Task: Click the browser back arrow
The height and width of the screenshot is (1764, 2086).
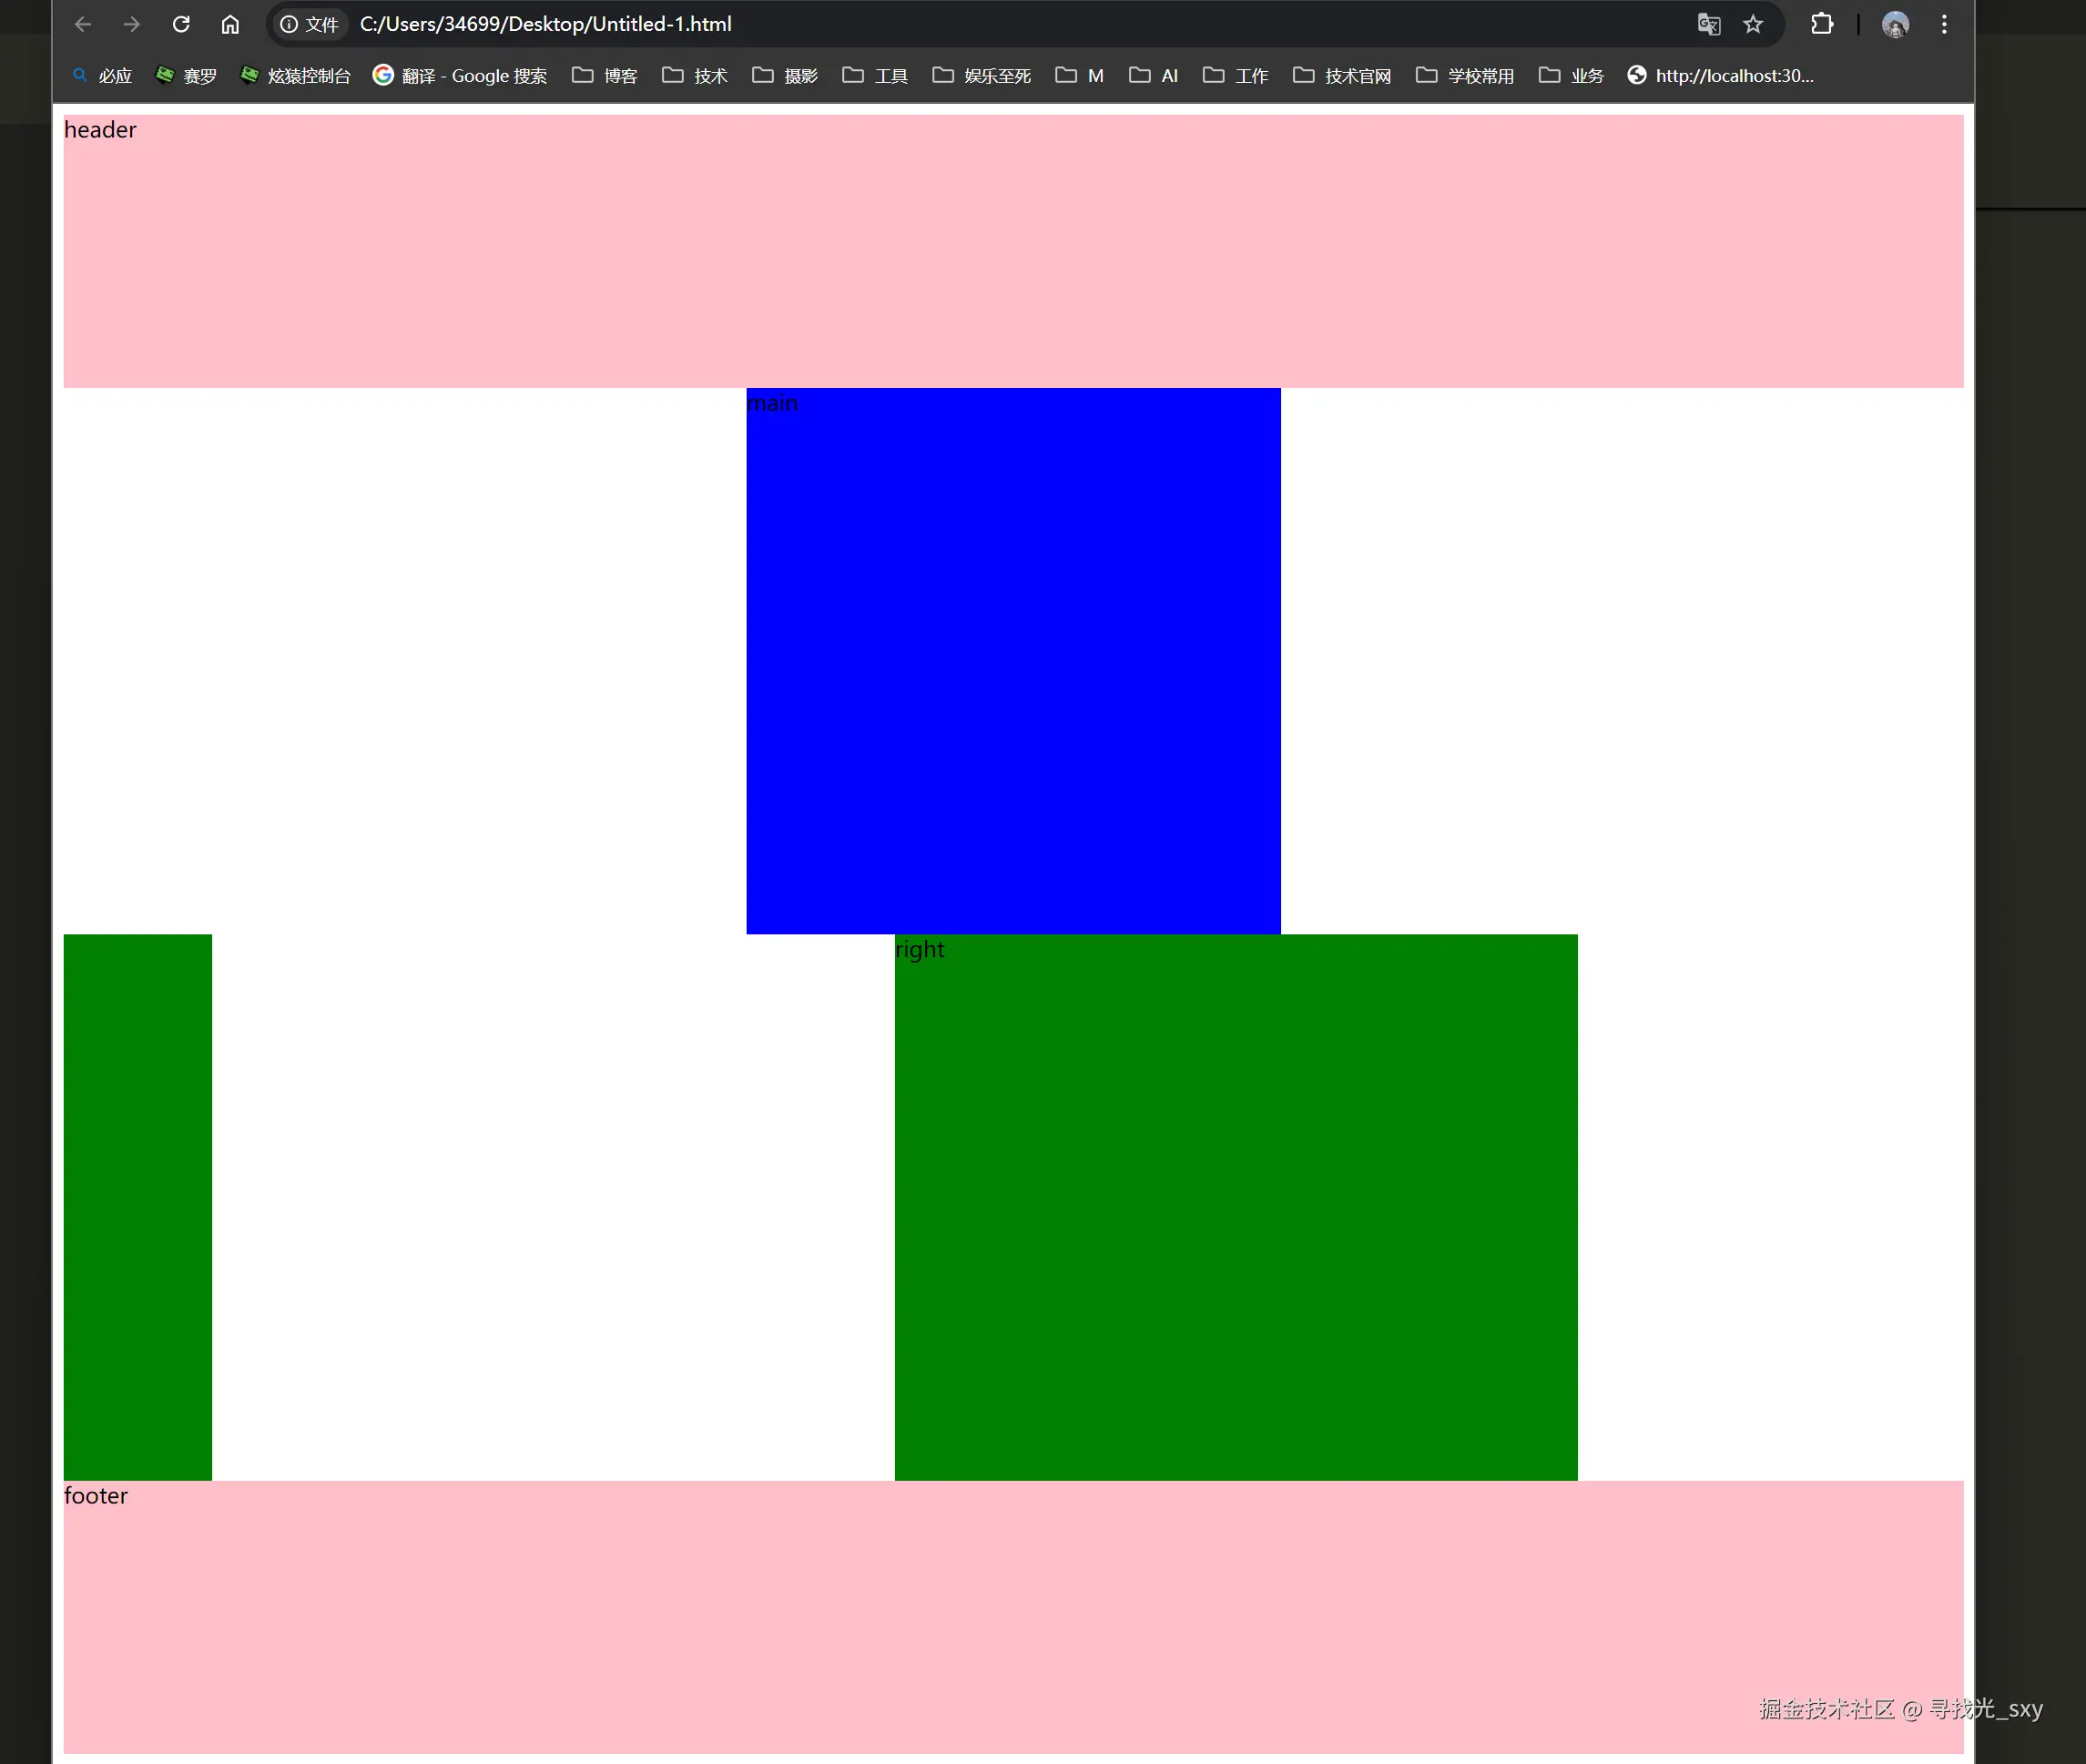Action: [x=83, y=24]
